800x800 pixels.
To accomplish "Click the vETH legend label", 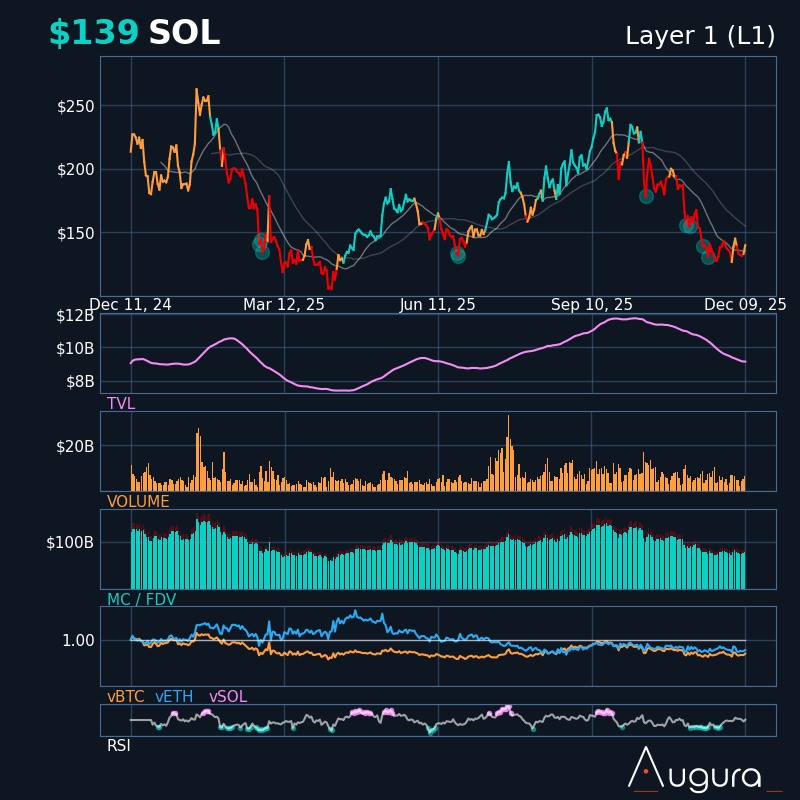I will pos(174,697).
